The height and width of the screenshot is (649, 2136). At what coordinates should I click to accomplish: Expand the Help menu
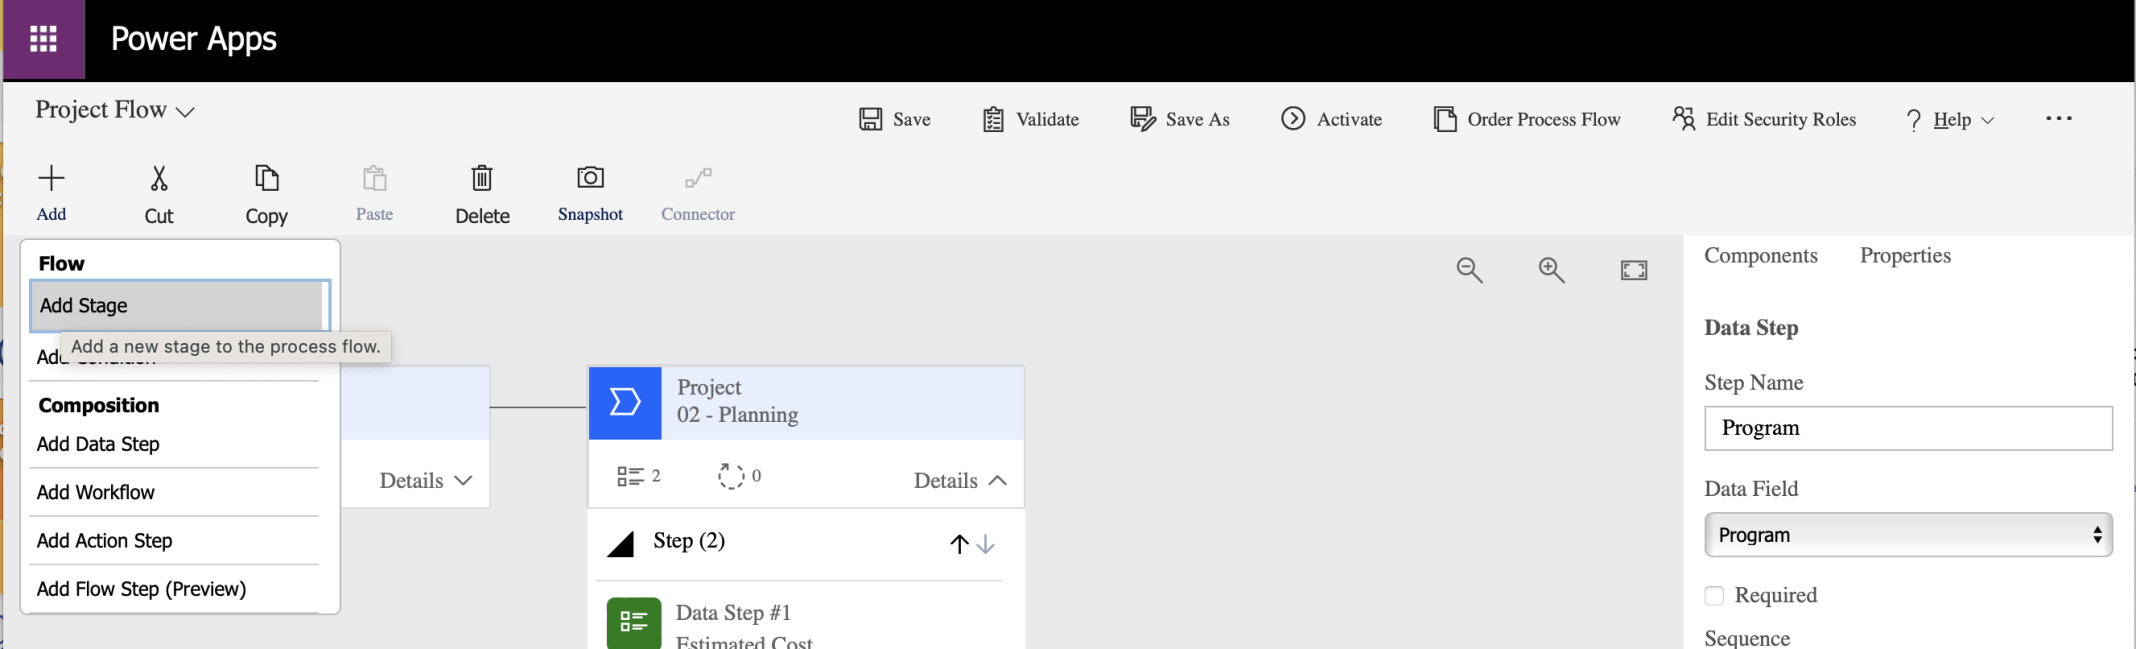pyautogui.click(x=1950, y=120)
